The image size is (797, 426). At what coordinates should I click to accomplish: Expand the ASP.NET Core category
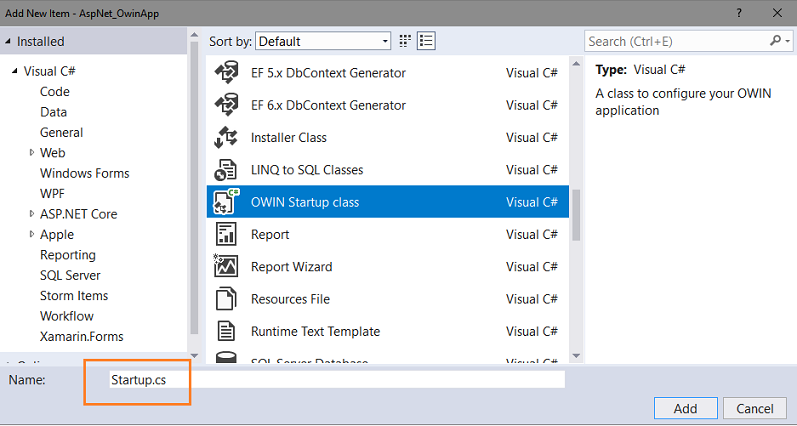(32, 214)
